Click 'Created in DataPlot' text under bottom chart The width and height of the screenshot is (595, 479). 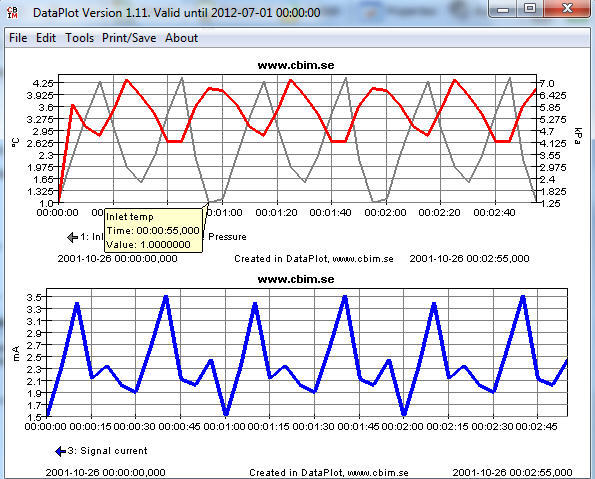[x=329, y=473]
